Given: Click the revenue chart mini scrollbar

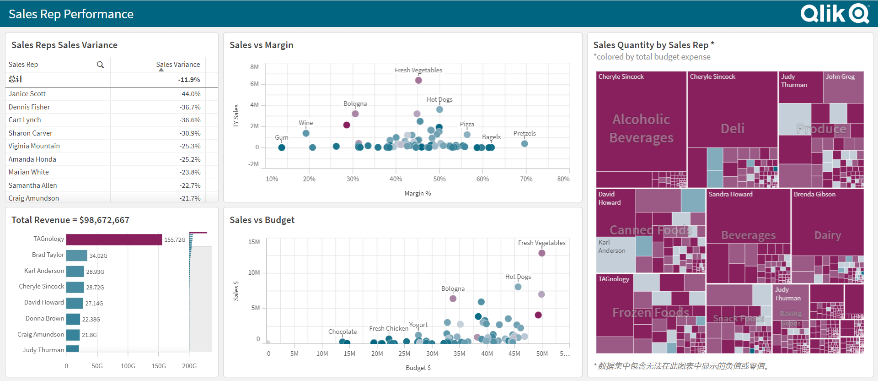Looking at the screenshot, I should tap(200, 291).
